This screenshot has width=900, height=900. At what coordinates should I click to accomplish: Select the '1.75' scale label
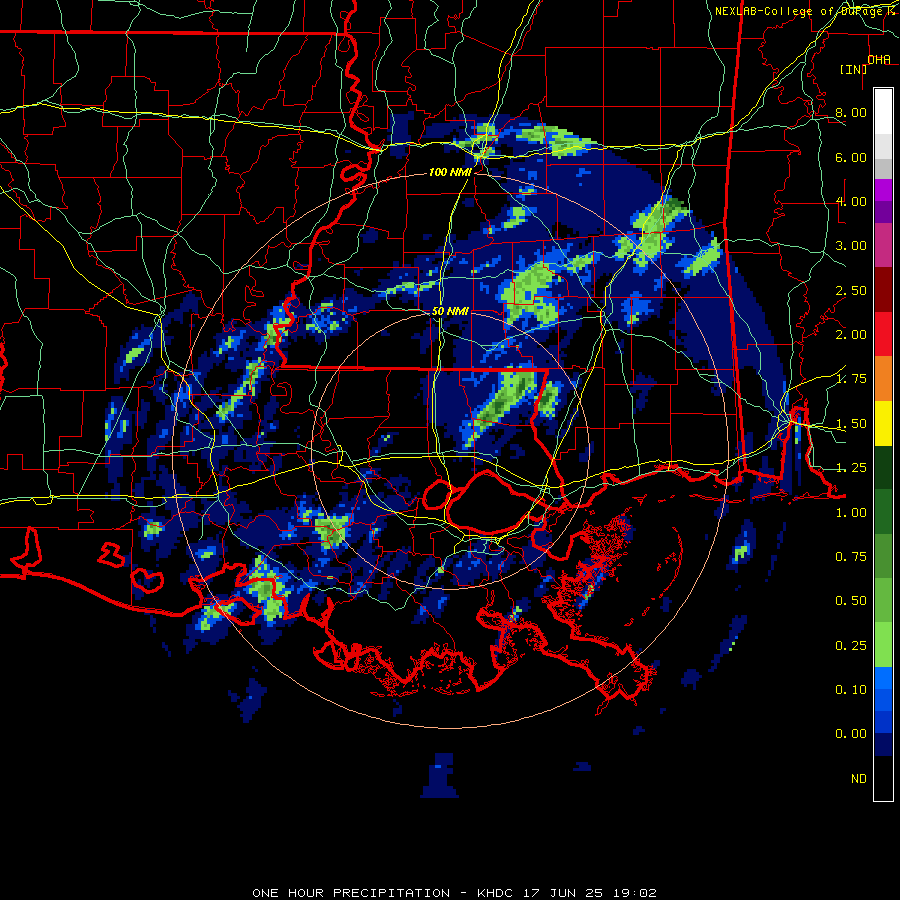[851, 379]
